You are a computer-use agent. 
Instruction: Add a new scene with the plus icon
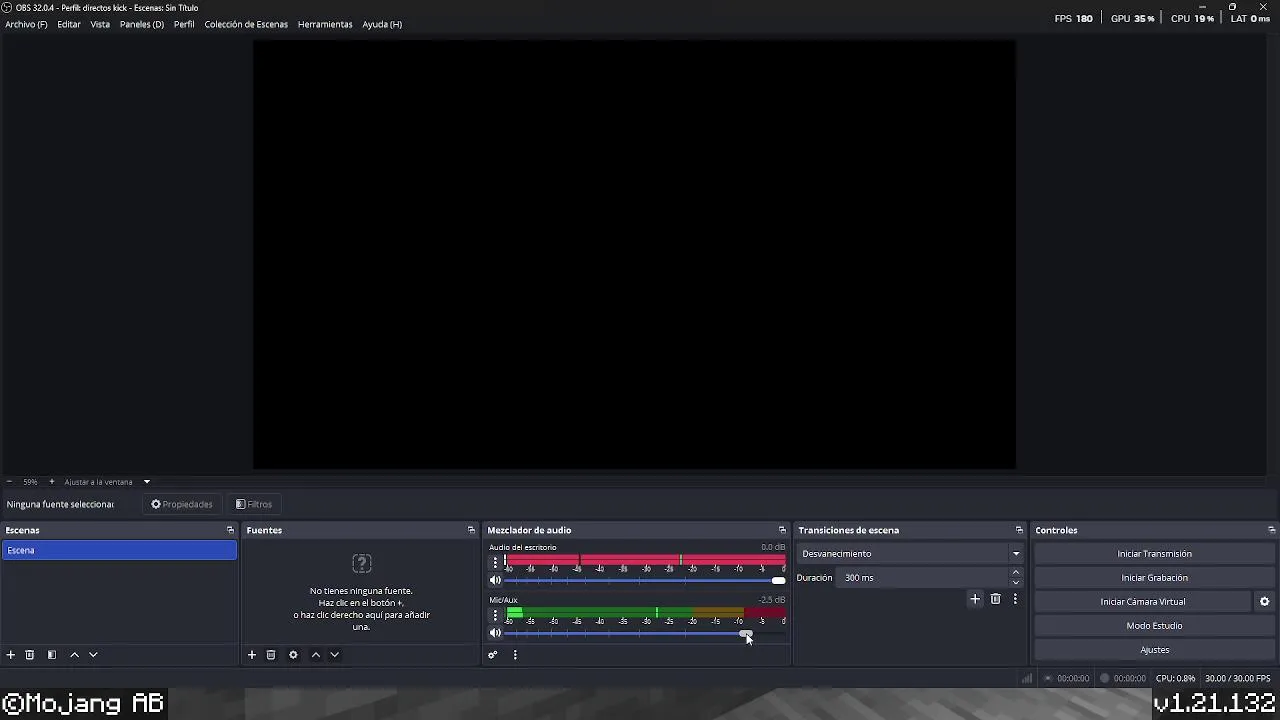click(x=11, y=655)
